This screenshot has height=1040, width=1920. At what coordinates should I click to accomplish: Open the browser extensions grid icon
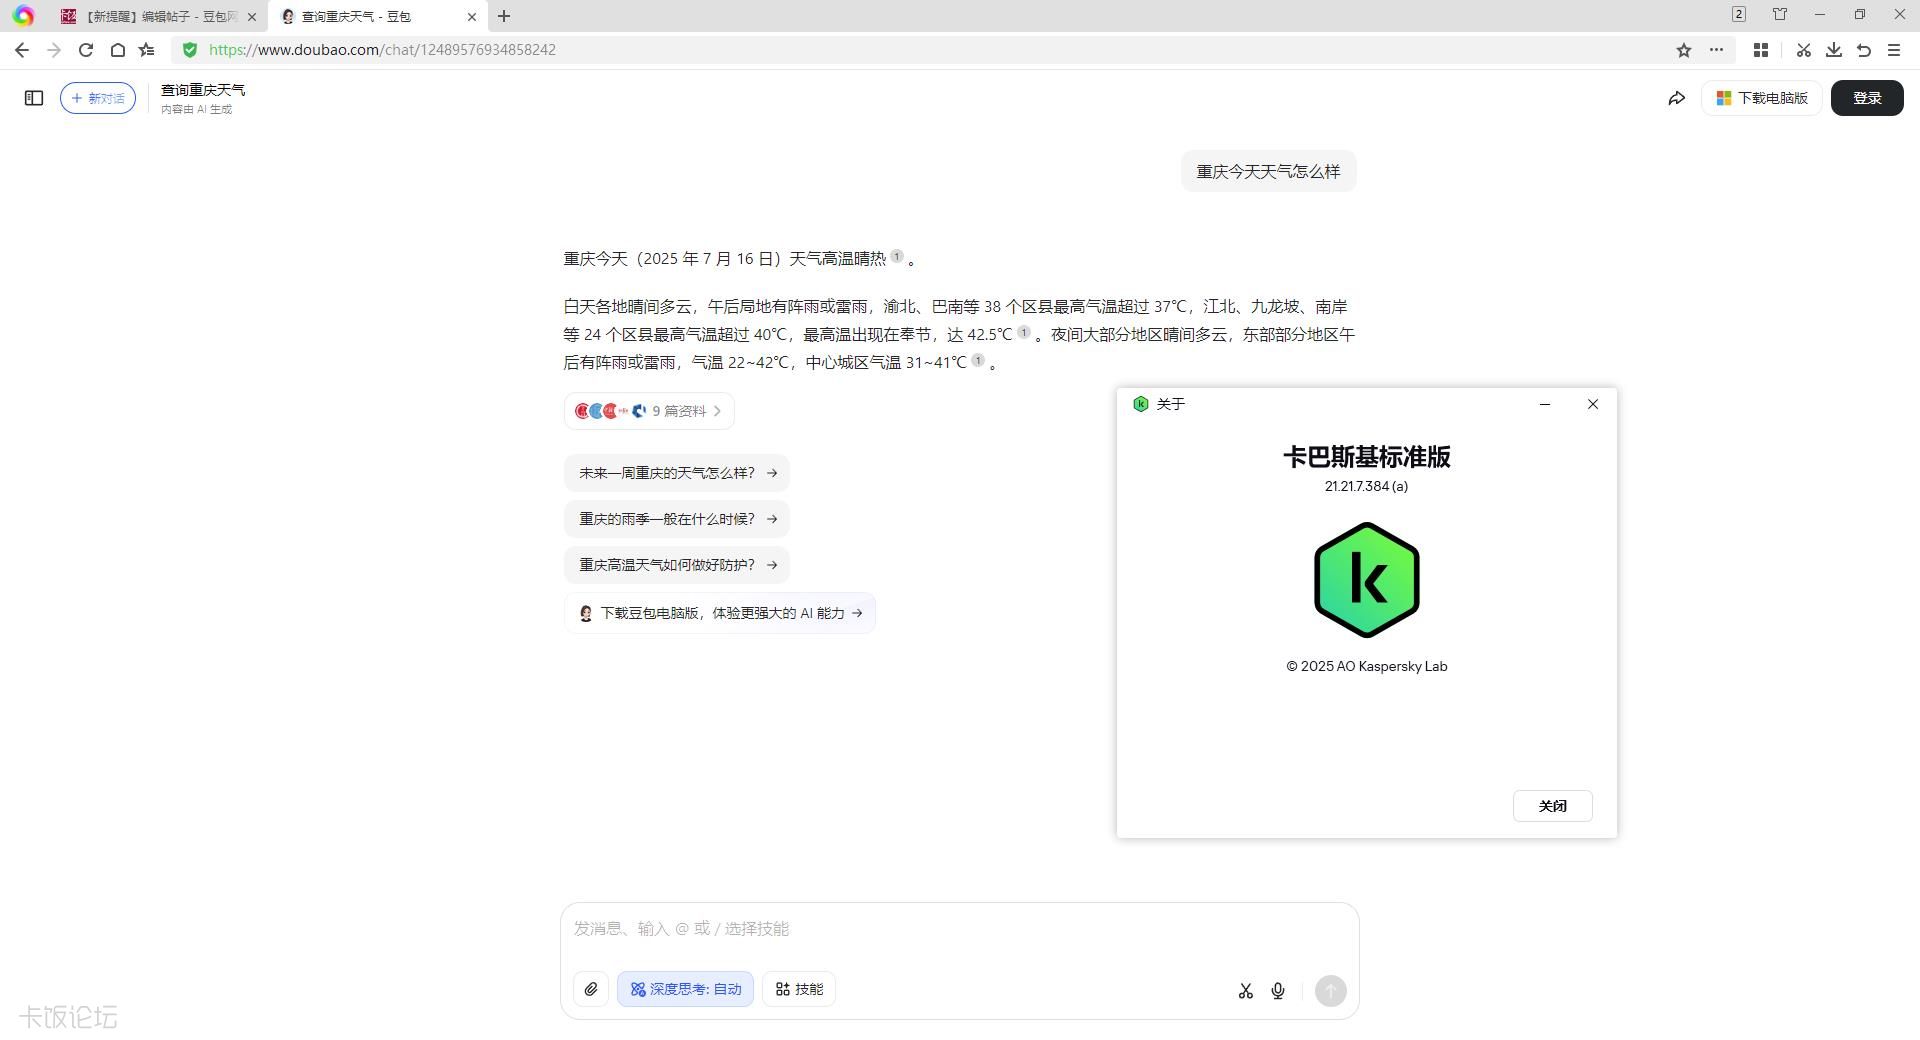tap(1761, 50)
